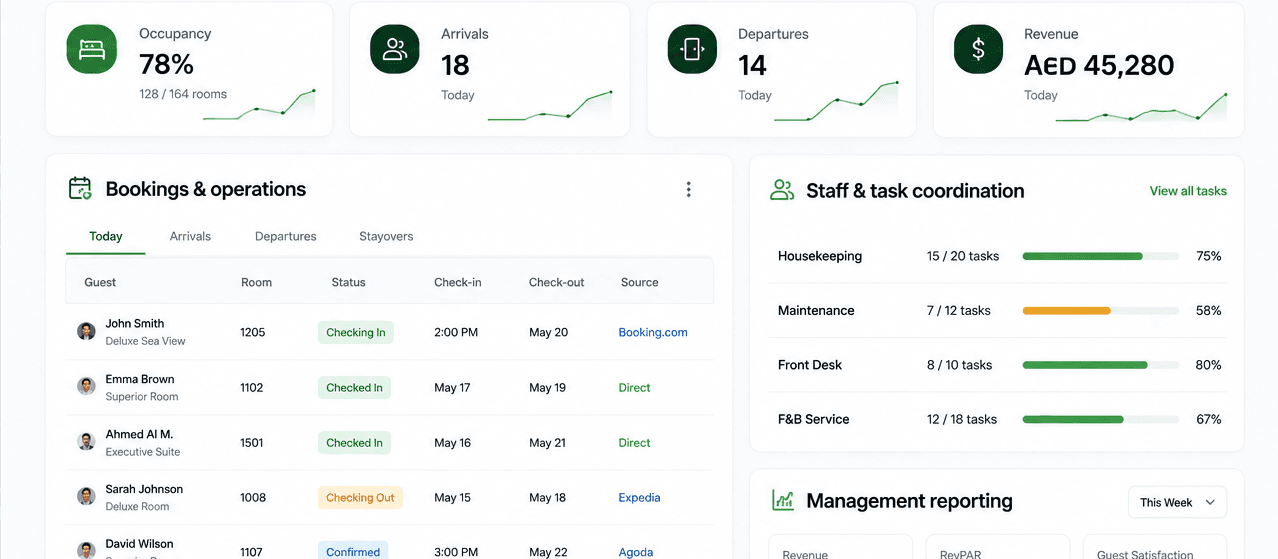Click the Check-out column header

pyautogui.click(x=557, y=282)
